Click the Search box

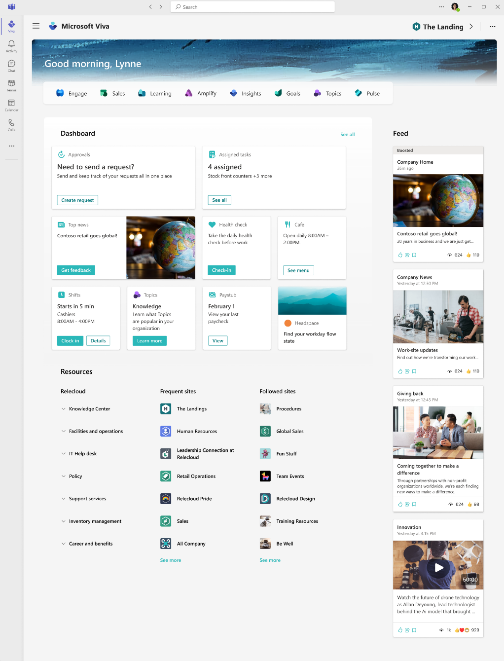pos(252,7)
